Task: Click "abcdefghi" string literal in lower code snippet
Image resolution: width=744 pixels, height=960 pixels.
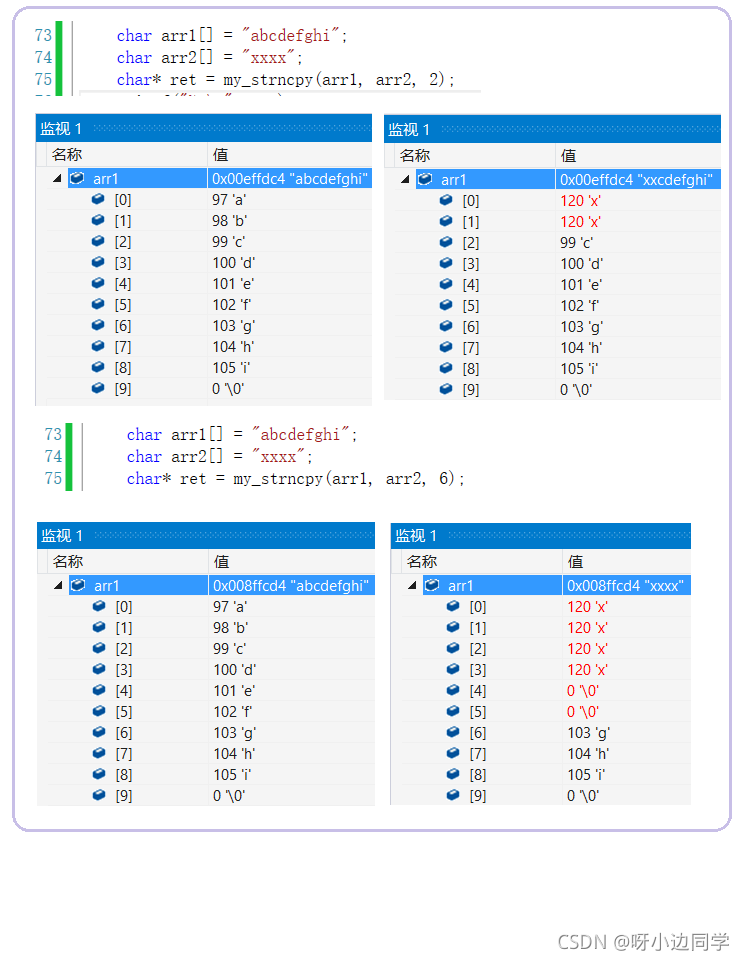Action: 300,435
